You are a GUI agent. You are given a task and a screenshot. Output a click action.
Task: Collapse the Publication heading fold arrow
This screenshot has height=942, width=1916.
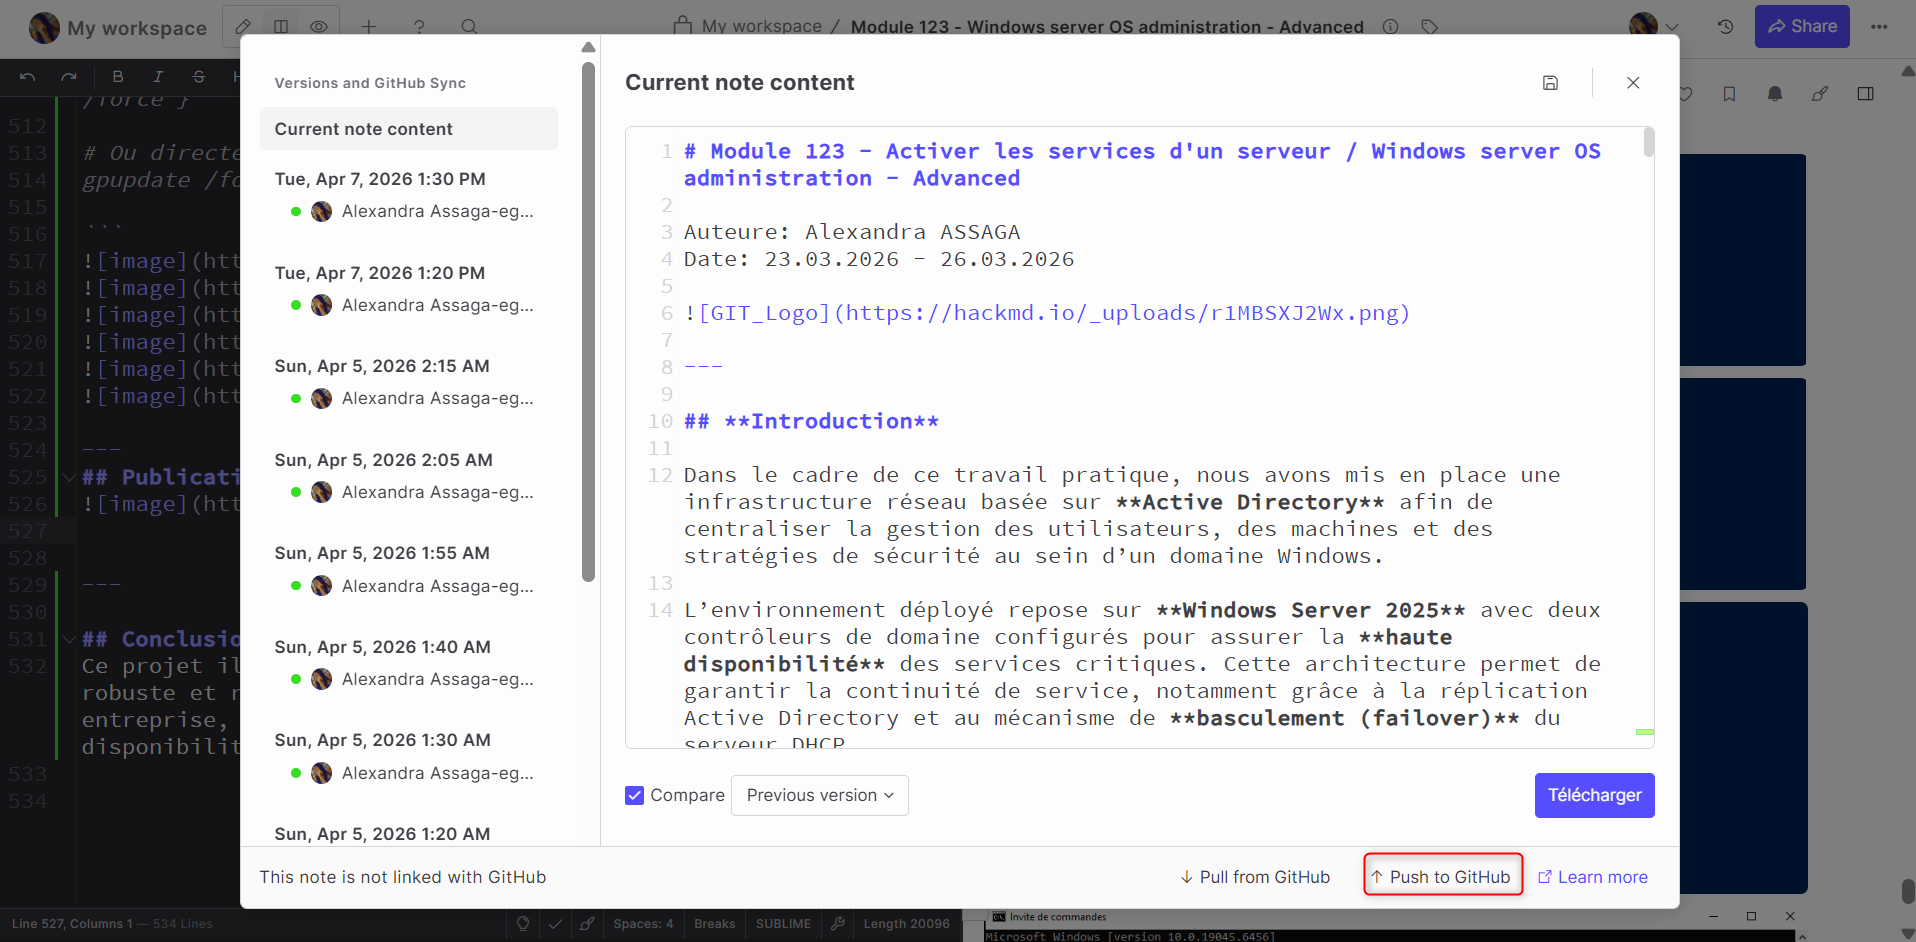69,477
